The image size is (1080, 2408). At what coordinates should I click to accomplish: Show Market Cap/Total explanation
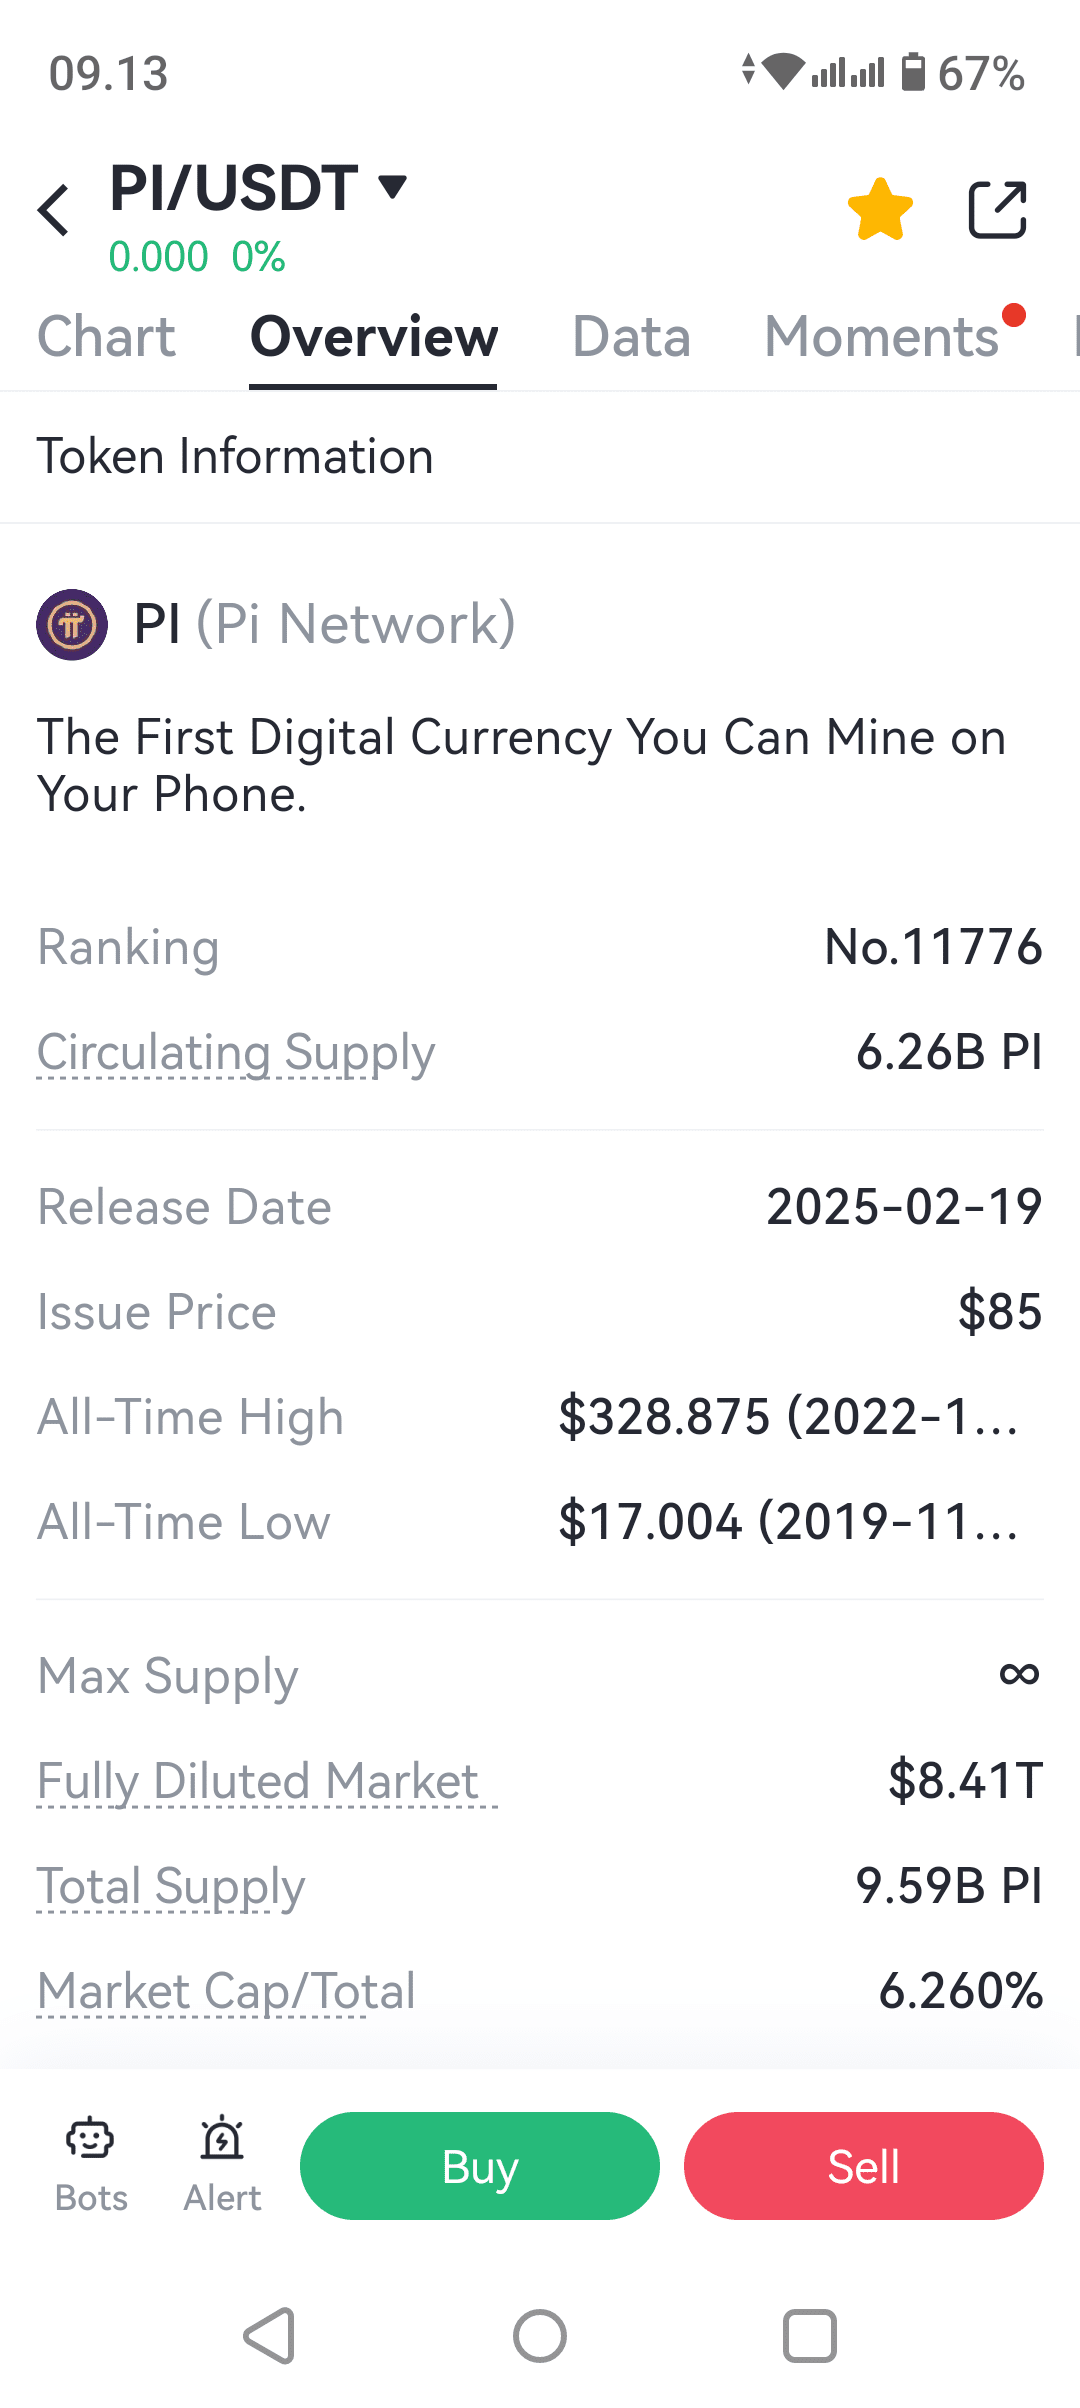click(x=226, y=1991)
